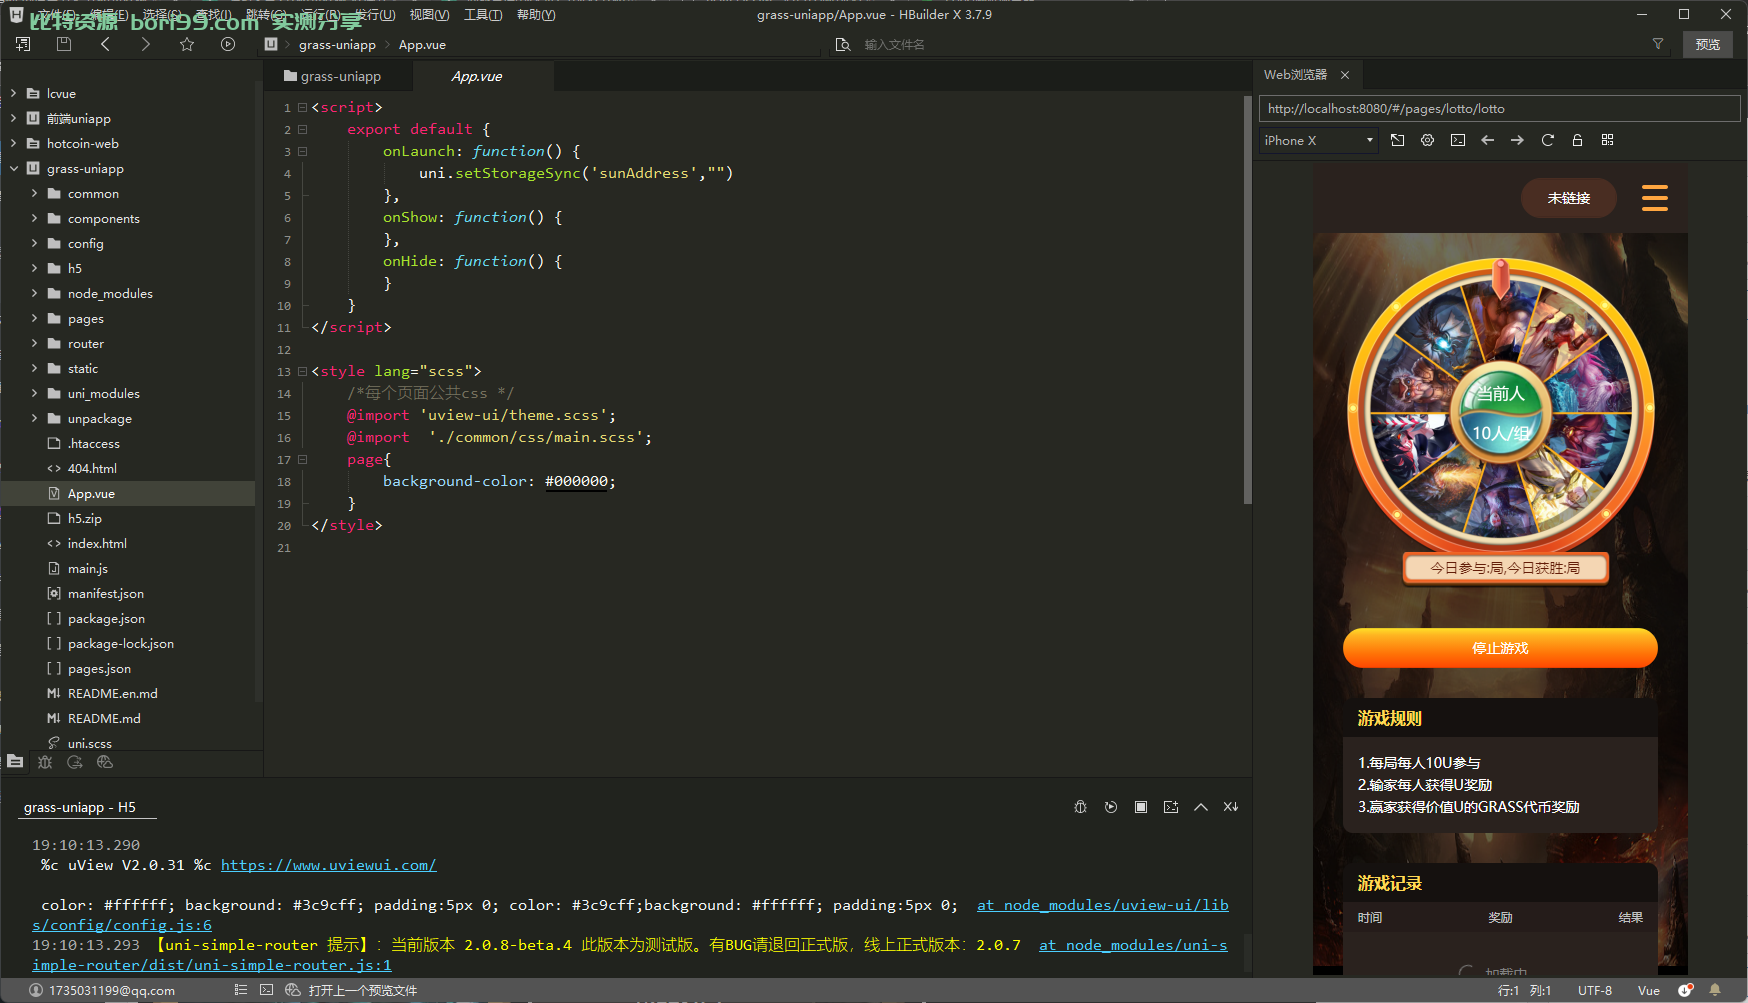This screenshot has width=1748, height=1003.
Task: Navigate forward with the toolbar right arrow
Action: coord(146,44)
